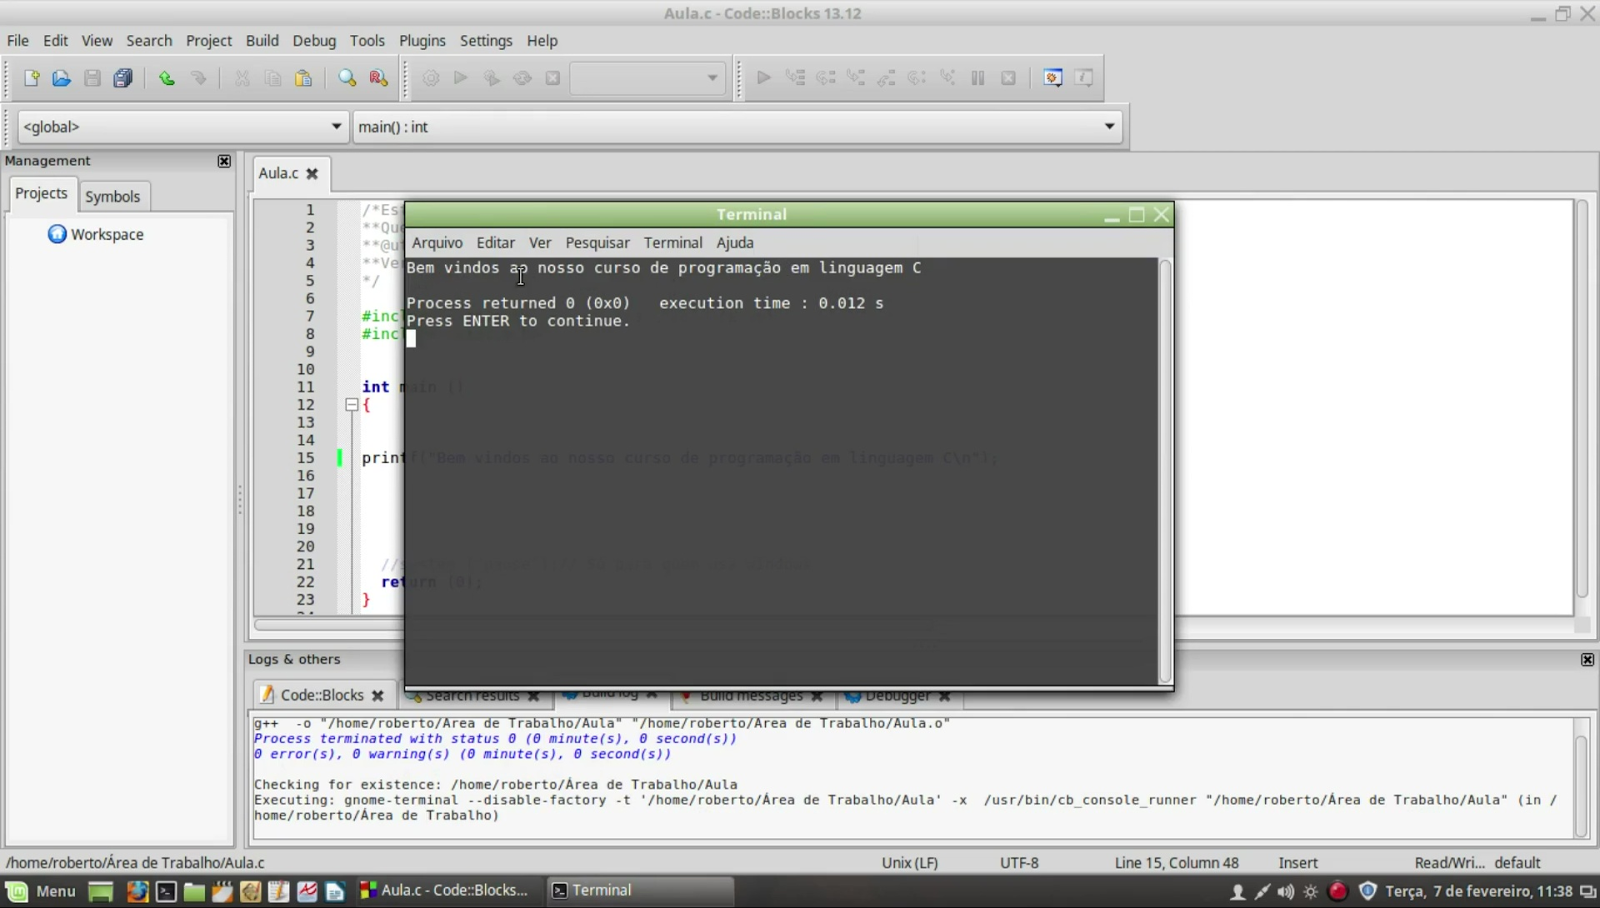1600x908 pixels.
Task: Click the editor vertical scrollbar
Action: [x=1582, y=400]
